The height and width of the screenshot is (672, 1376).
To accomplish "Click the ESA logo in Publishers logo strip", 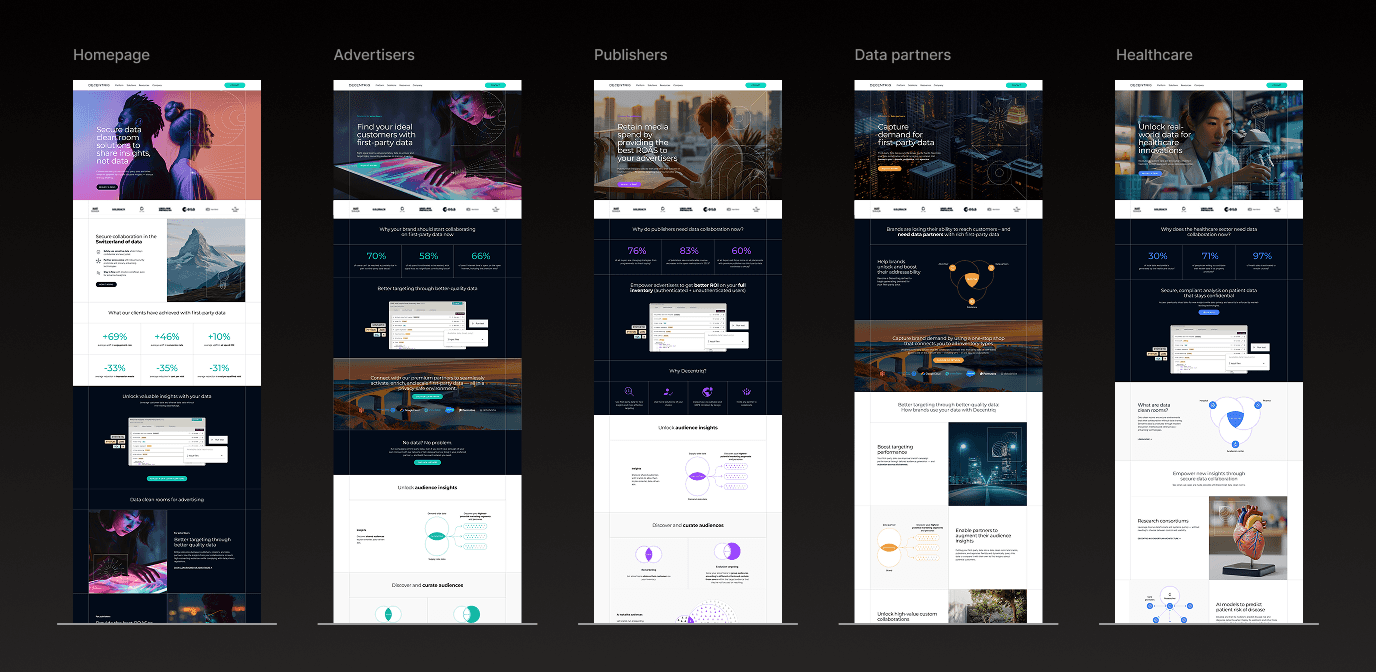I will pos(710,209).
